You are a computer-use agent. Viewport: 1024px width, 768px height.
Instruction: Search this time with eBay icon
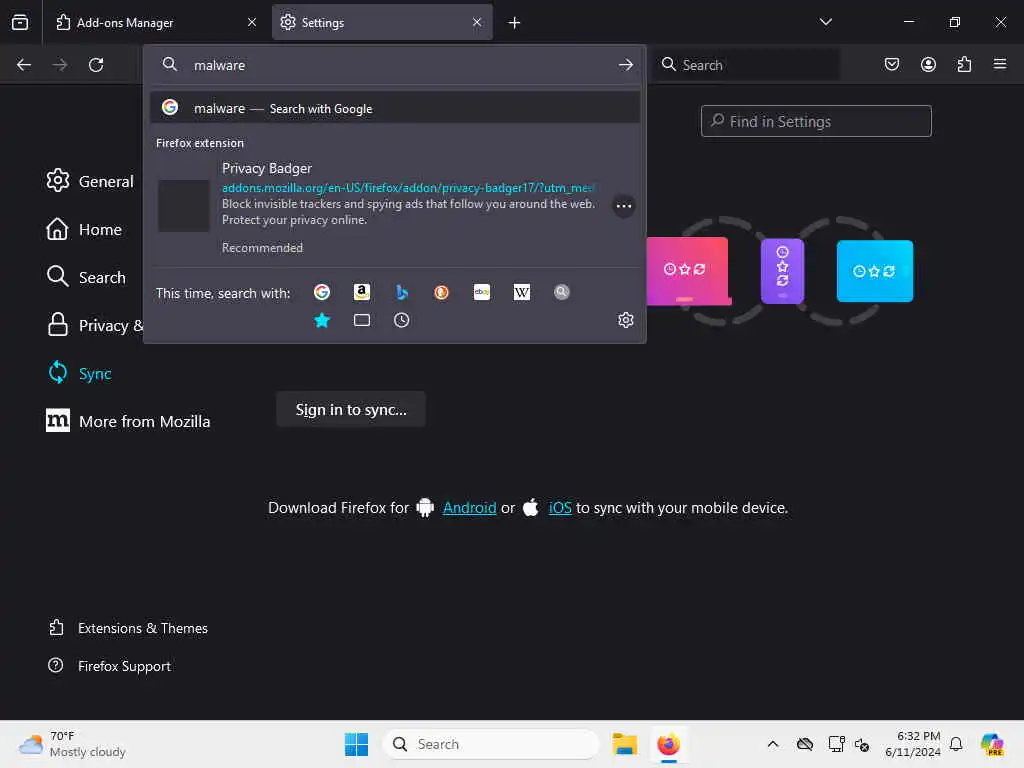click(482, 292)
